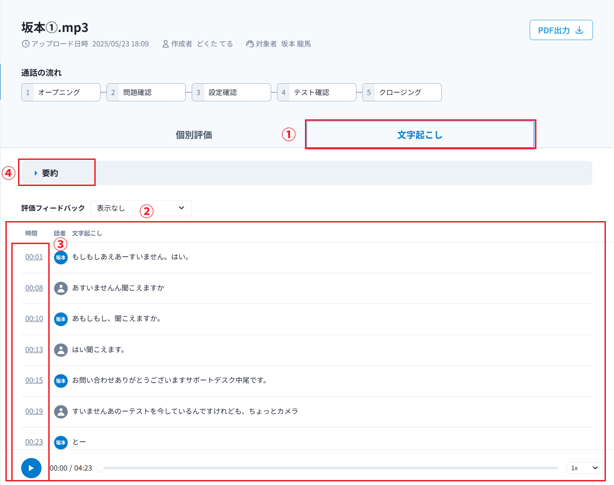Click speaker avatar beside あもしもし、聞こえますか
This screenshot has width=614, height=485.
61,319
